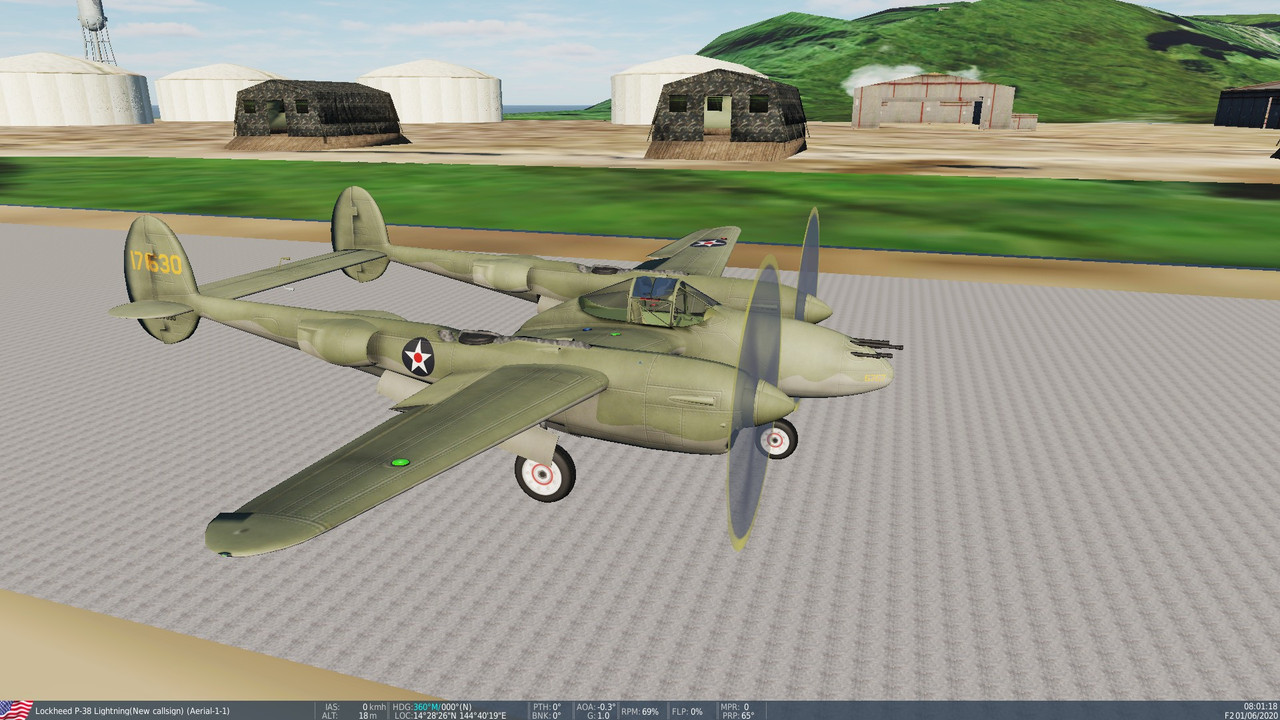Click the PTH 0° pitch readout
The height and width of the screenshot is (720, 1280).
[x=547, y=706]
